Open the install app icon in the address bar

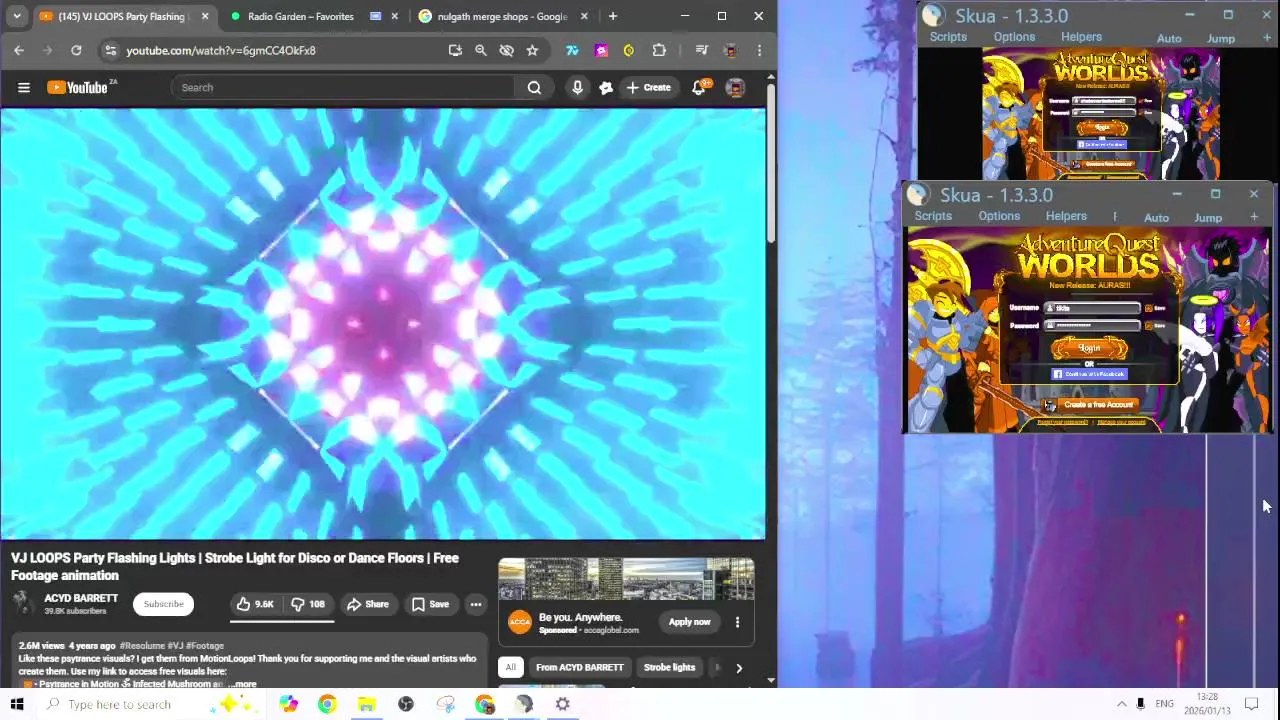click(x=455, y=50)
